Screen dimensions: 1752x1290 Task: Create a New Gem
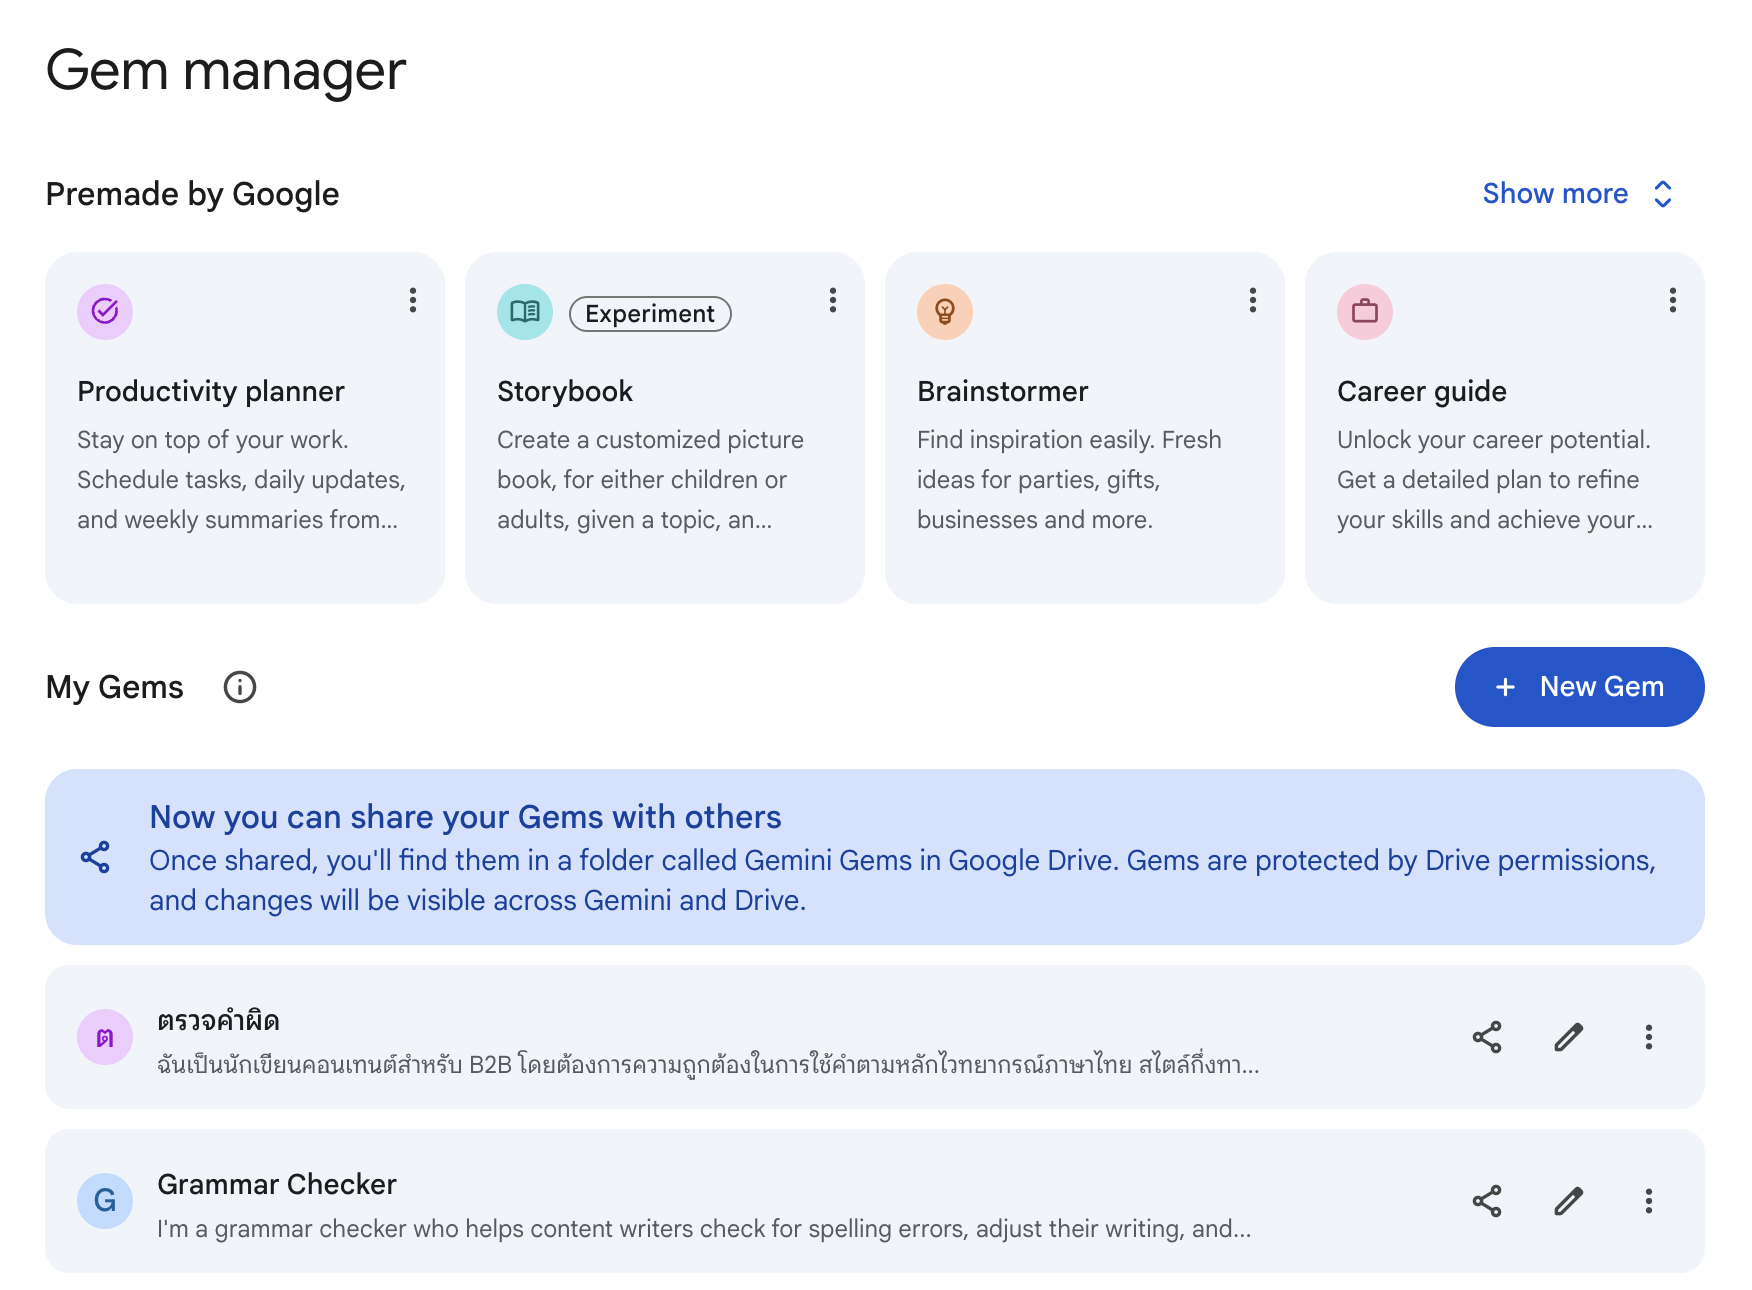[x=1579, y=687]
